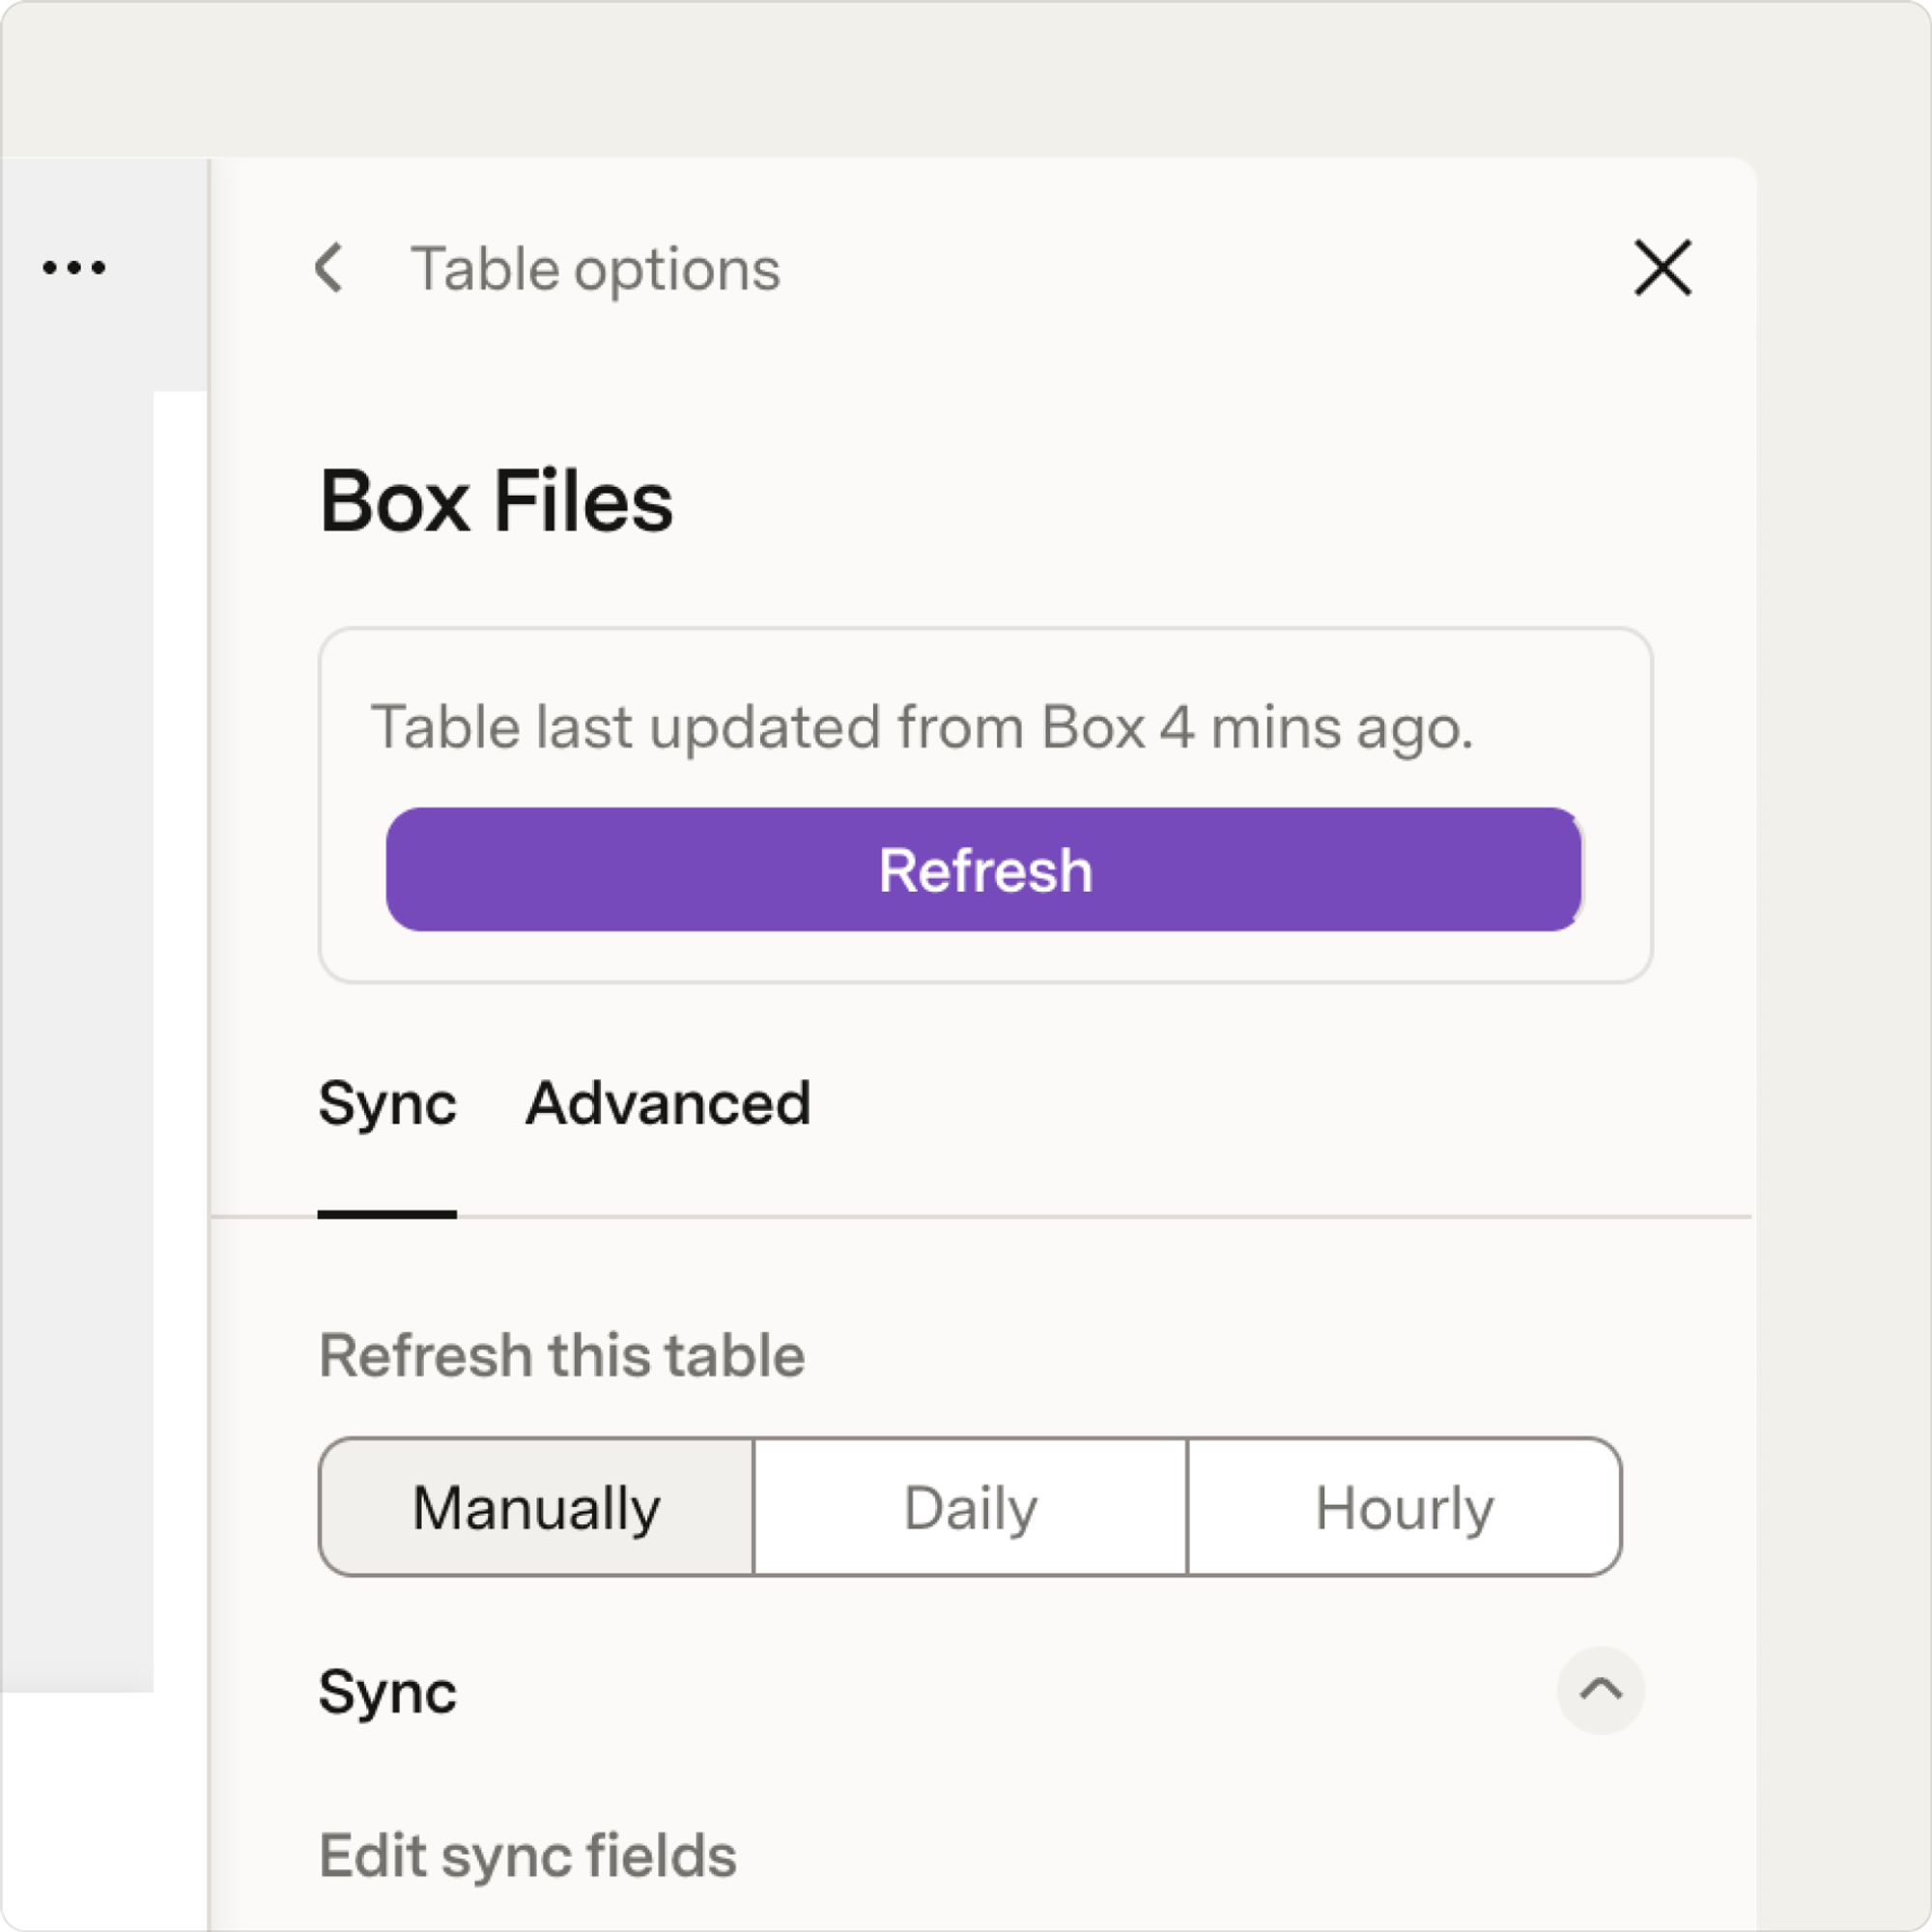Close the Table options panel

(x=1662, y=268)
